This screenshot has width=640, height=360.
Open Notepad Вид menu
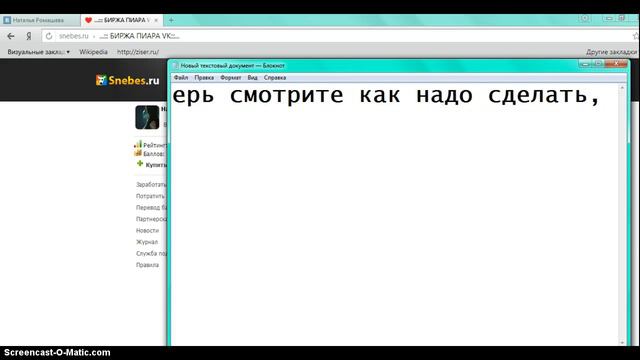[x=252, y=78]
